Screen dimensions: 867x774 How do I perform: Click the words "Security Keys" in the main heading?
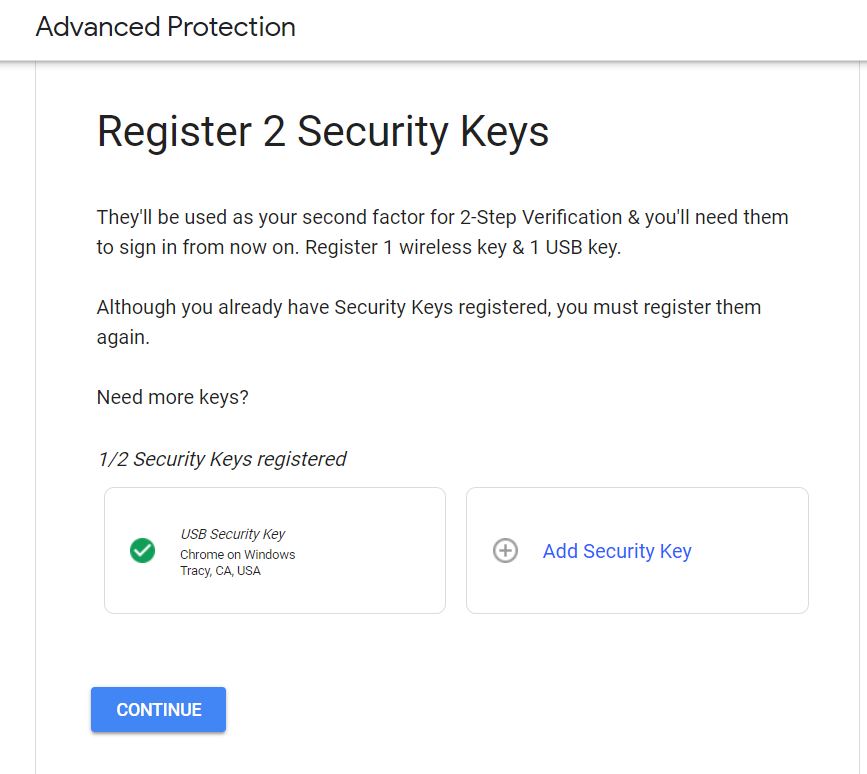click(x=422, y=132)
